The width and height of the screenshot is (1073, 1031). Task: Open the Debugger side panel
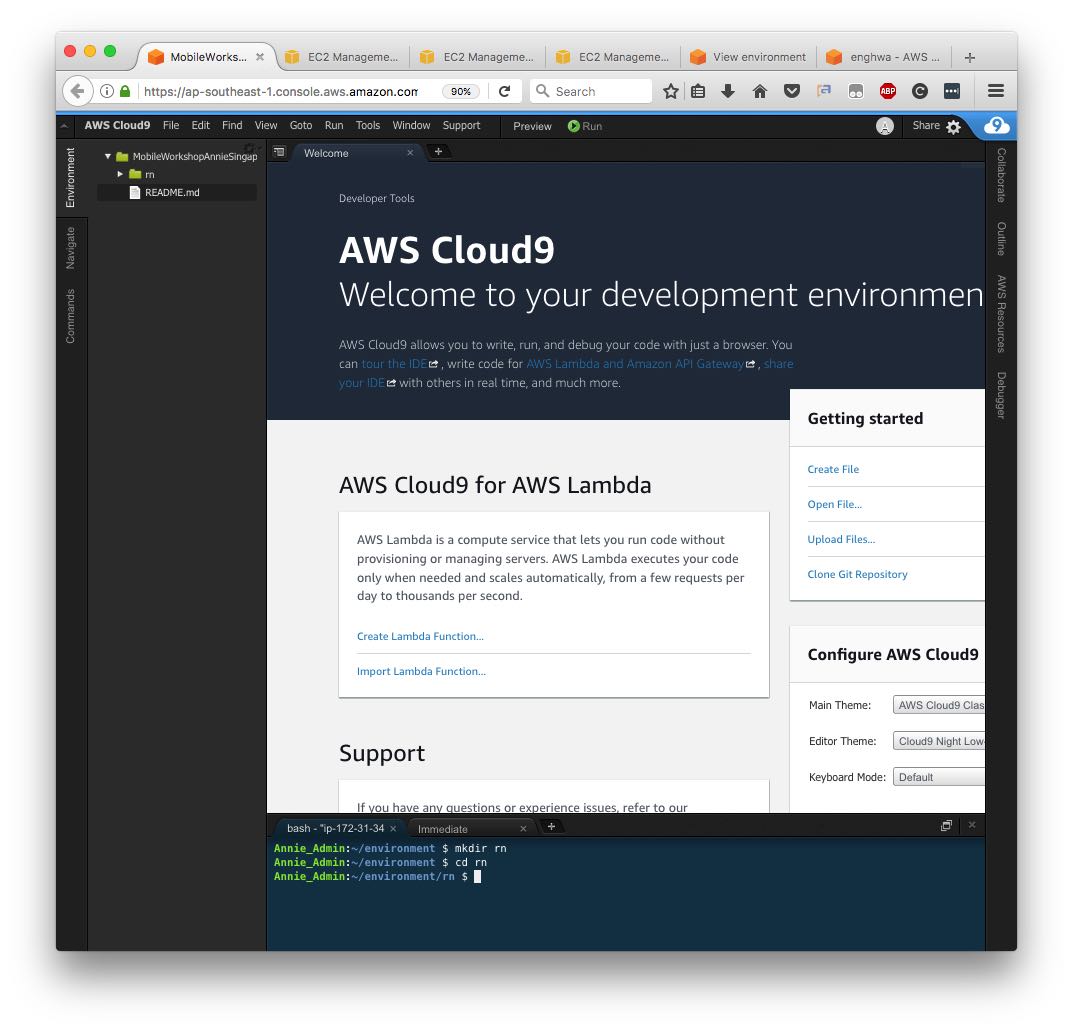[x=1000, y=395]
